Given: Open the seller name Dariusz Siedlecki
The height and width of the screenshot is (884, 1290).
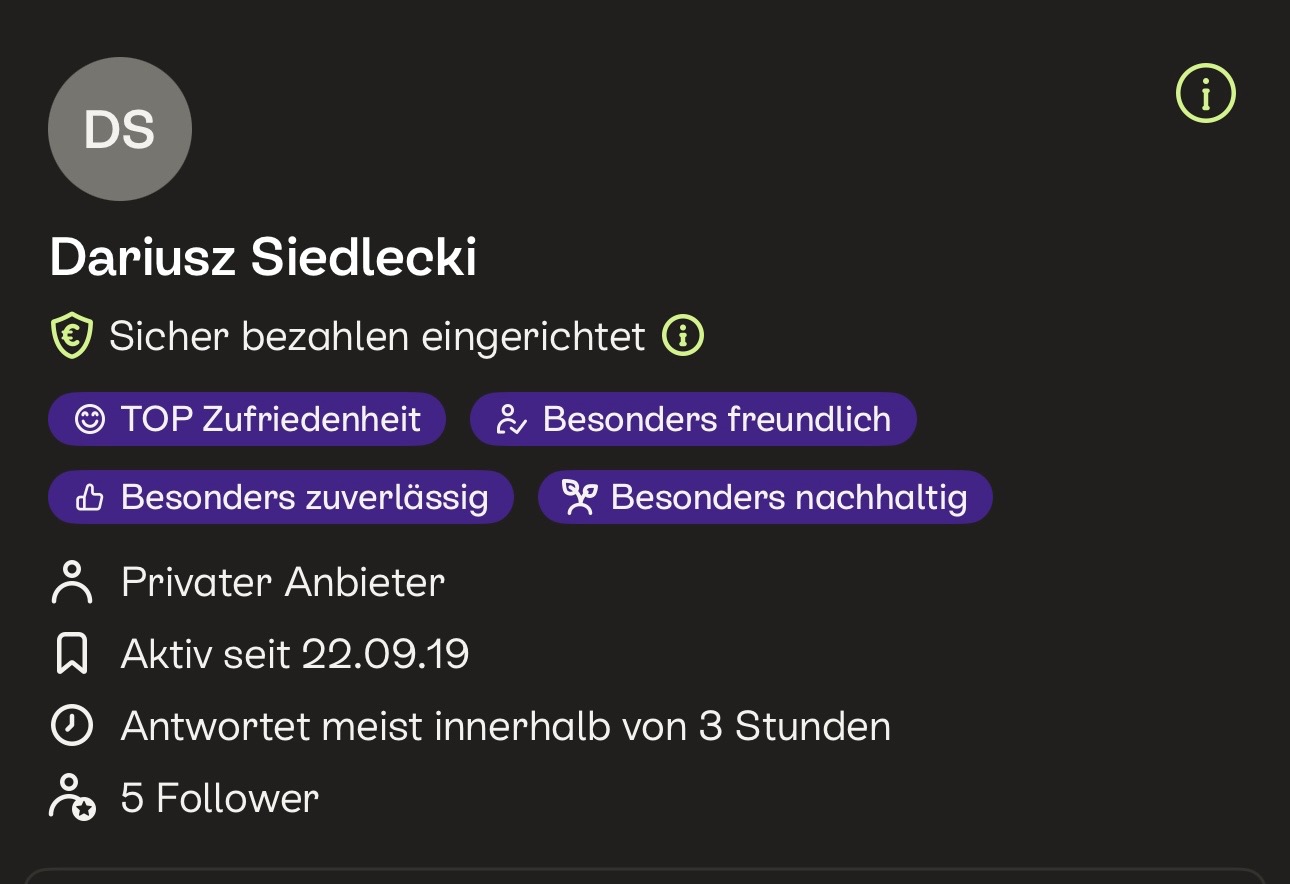Looking at the screenshot, I should tap(263, 258).
